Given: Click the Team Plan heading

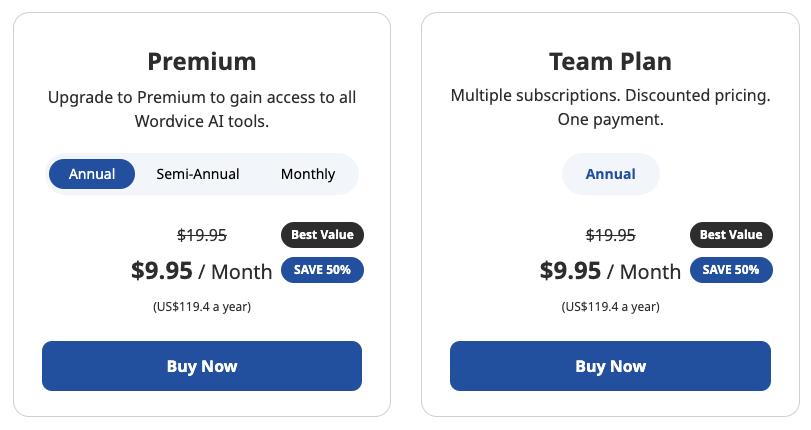Looking at the screenshot, I should tap(610, 62).
